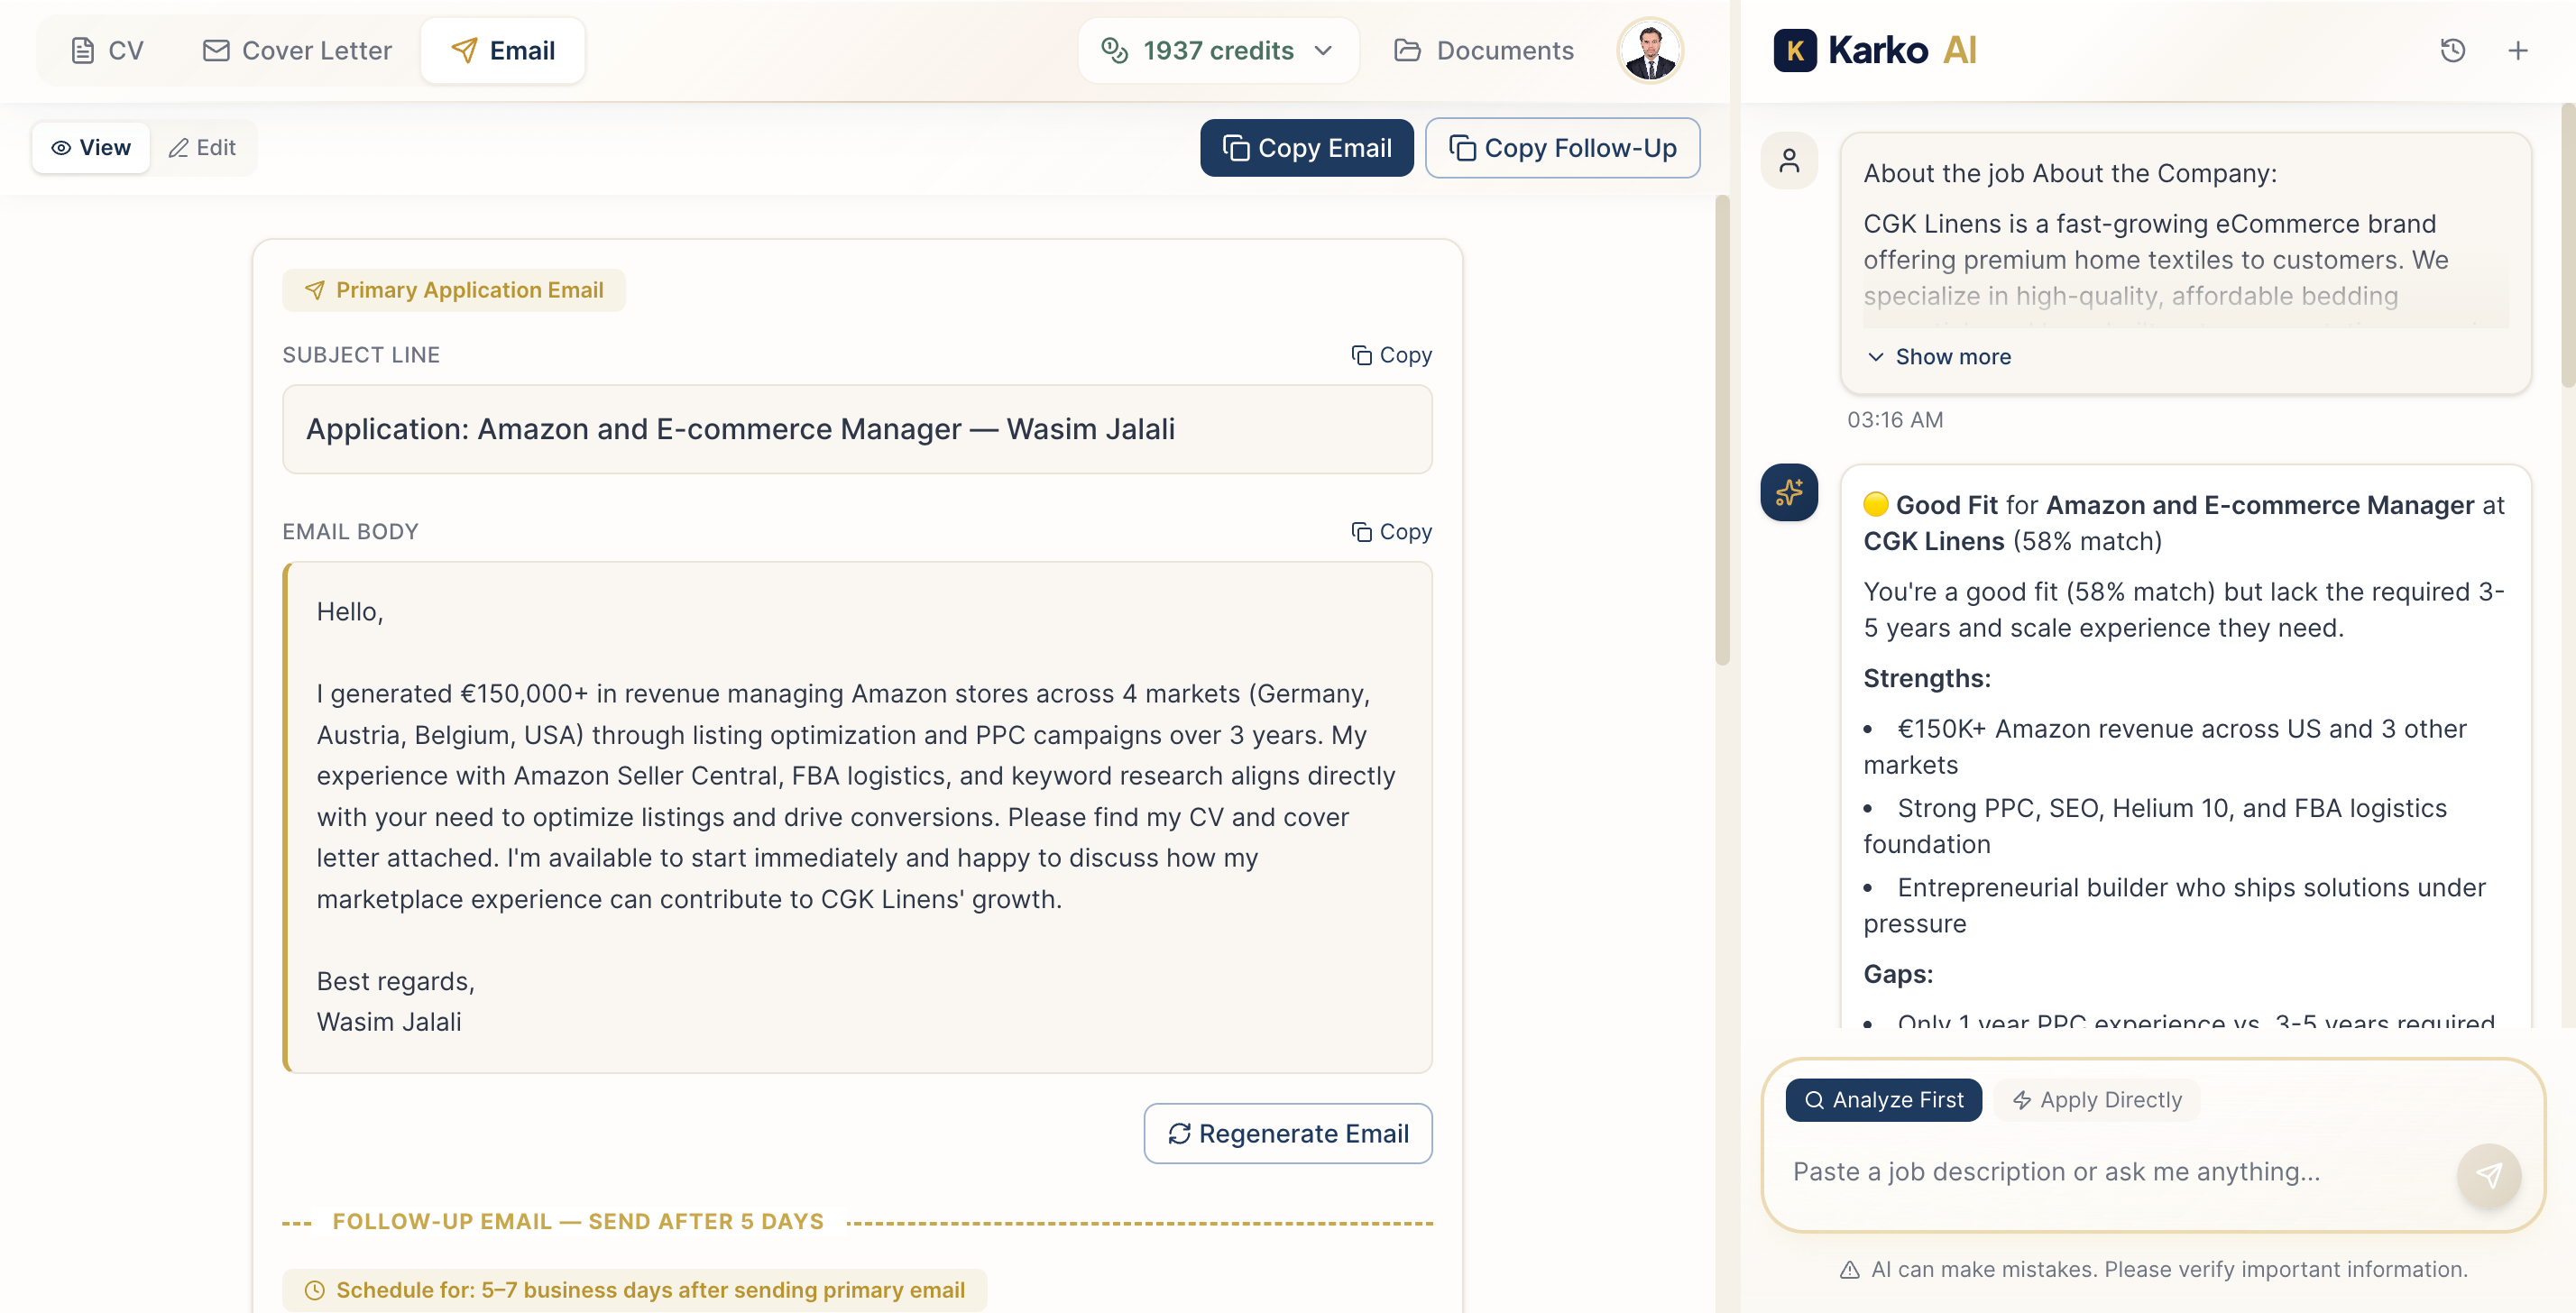Open the Cover Letter tab
The image size is (2576, 1313).
point(297,50)
